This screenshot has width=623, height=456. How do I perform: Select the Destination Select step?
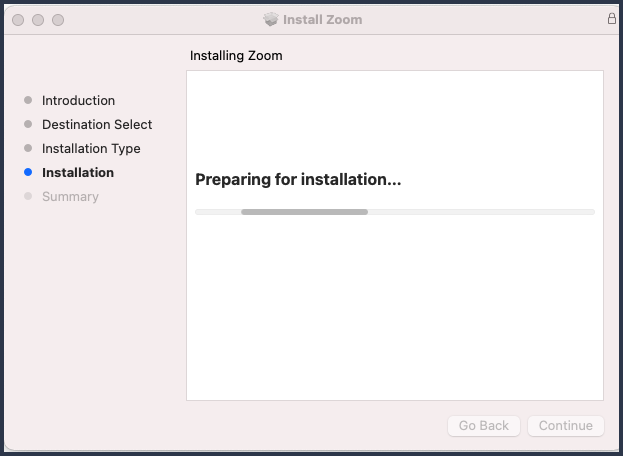click(x=97, y=124)
